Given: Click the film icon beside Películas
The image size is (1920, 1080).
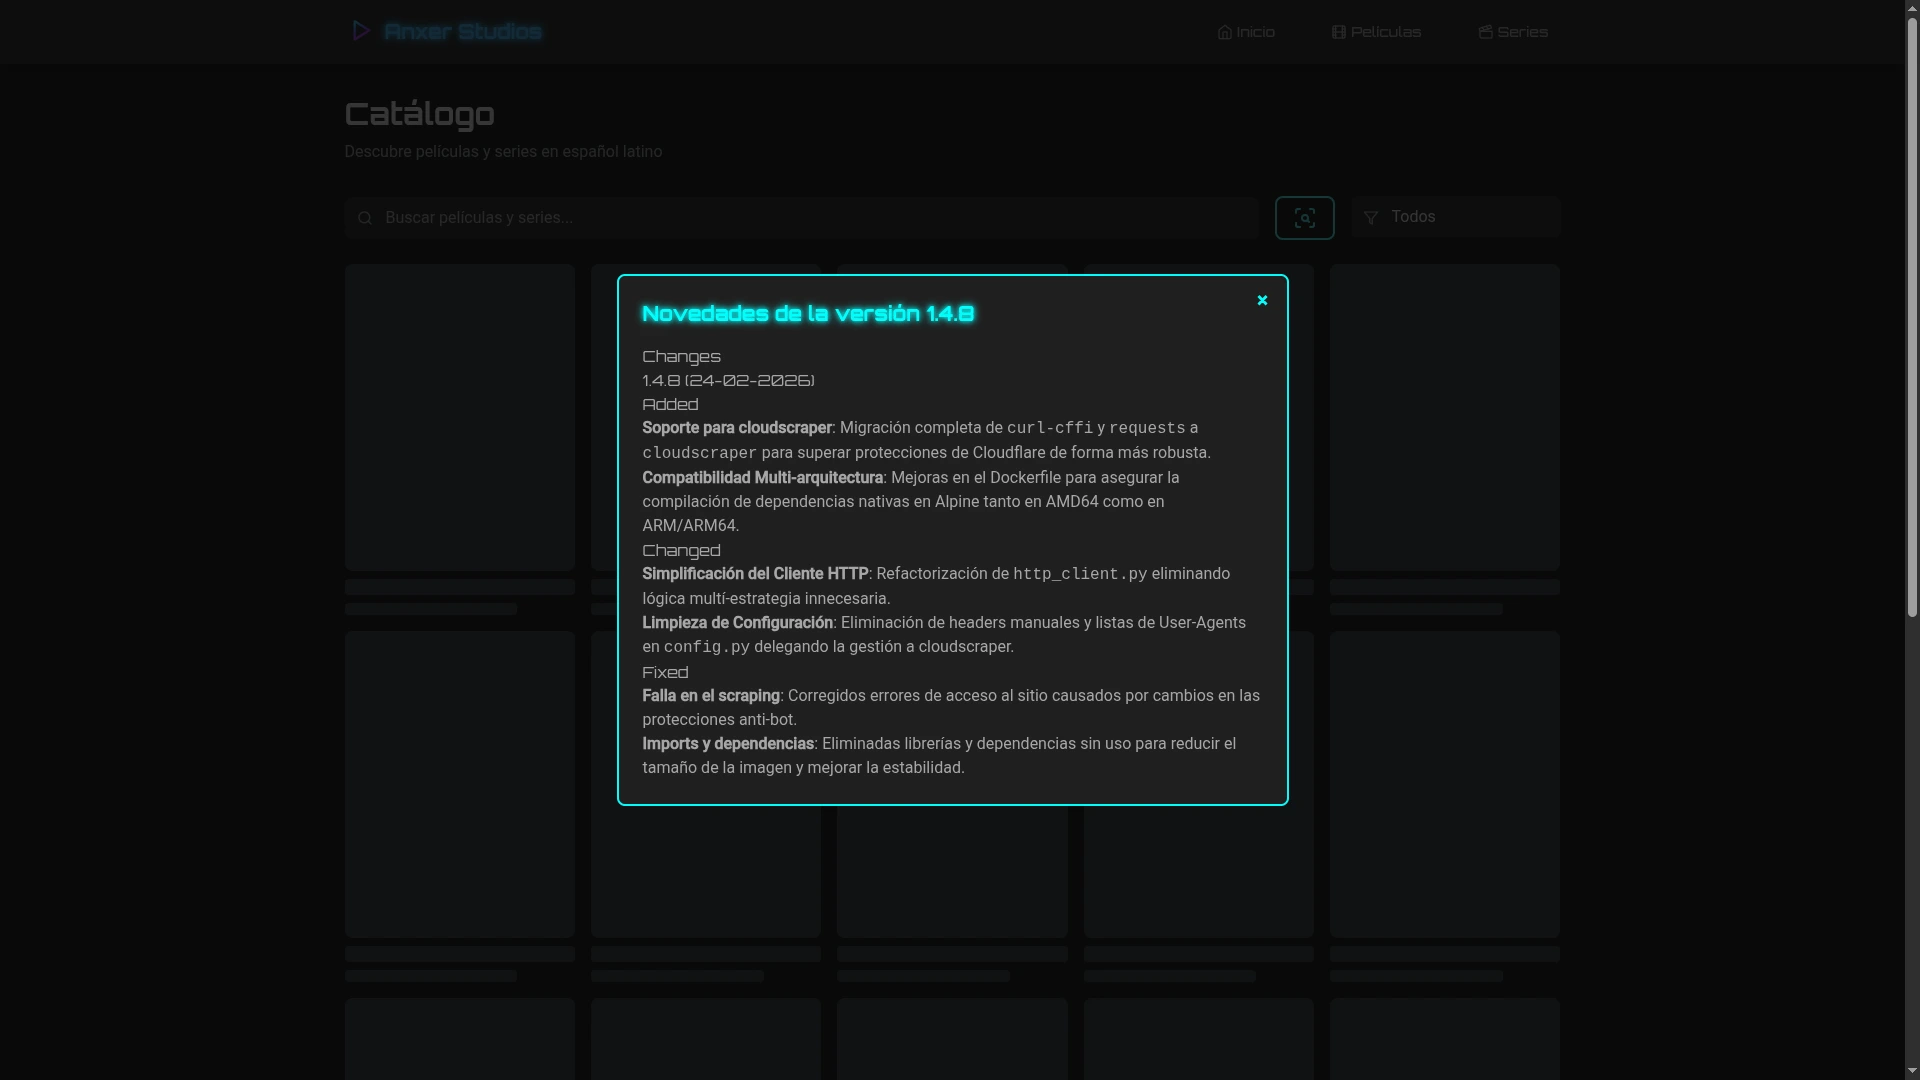Looking at the screenshot, I should point(1339,32).
